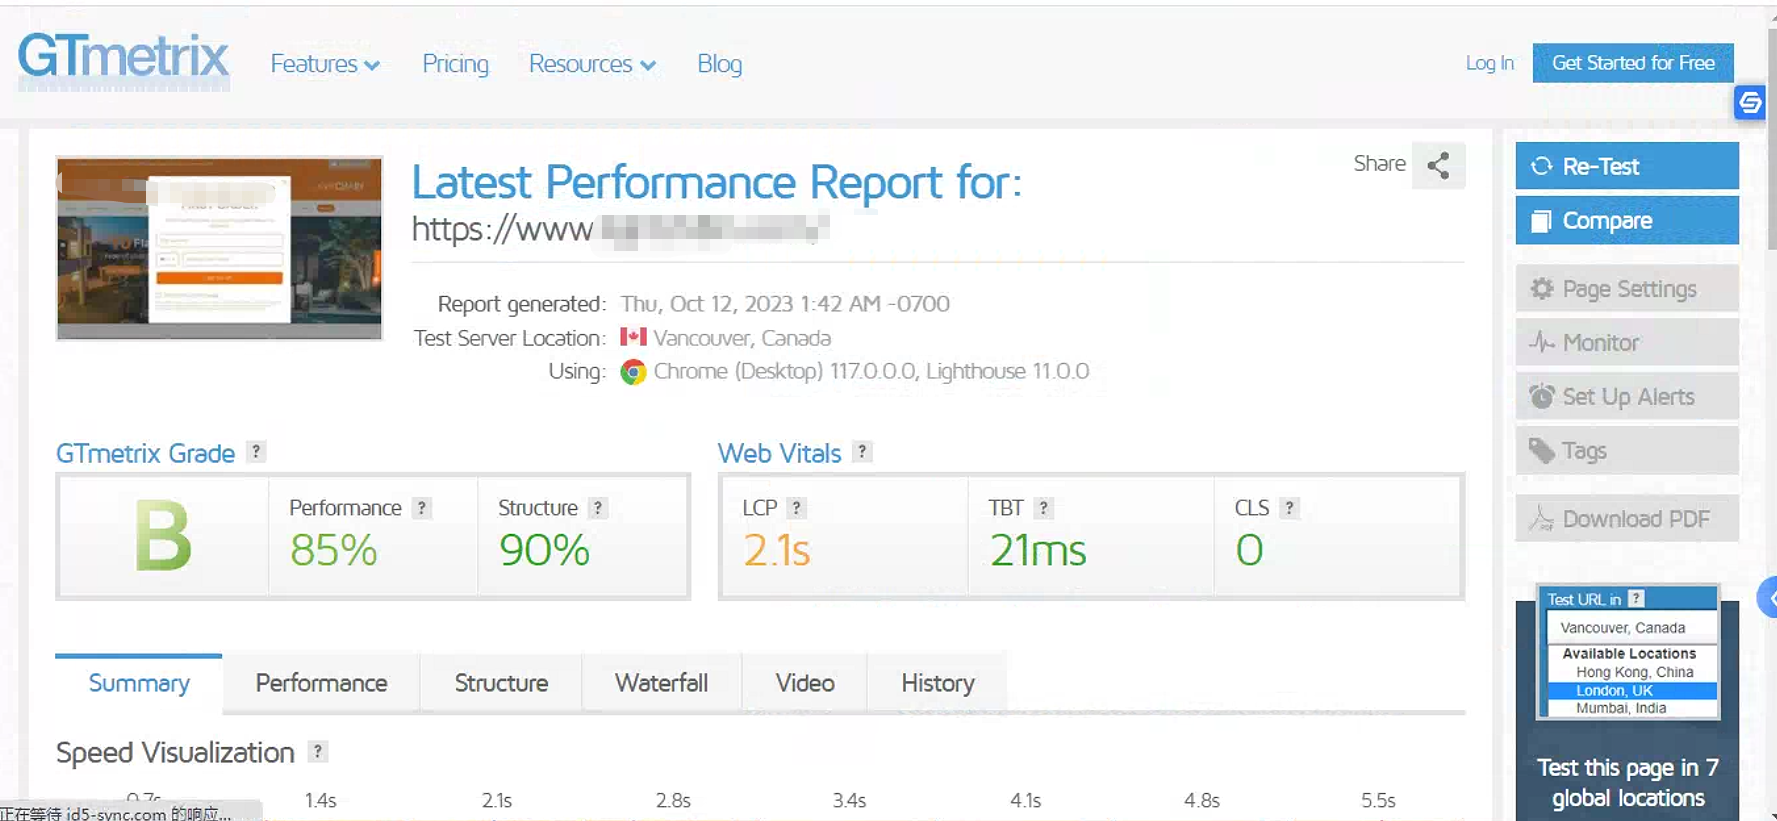Viewport: 1777px width, 821px height.
Task: Click the Structure score help icon
Action: point(597,508)
